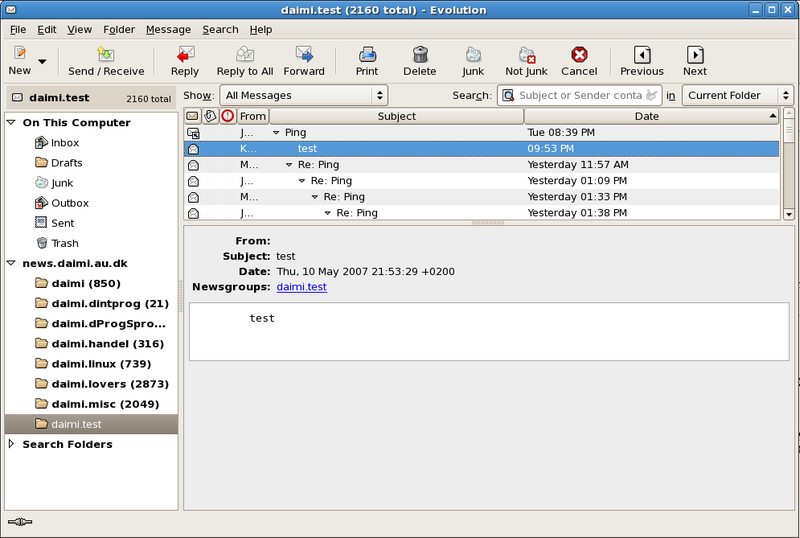Image resolution: width=800 pixels, height=538 pixels.
Task: Open the New dropdown arrow
Action: point(42,61)
